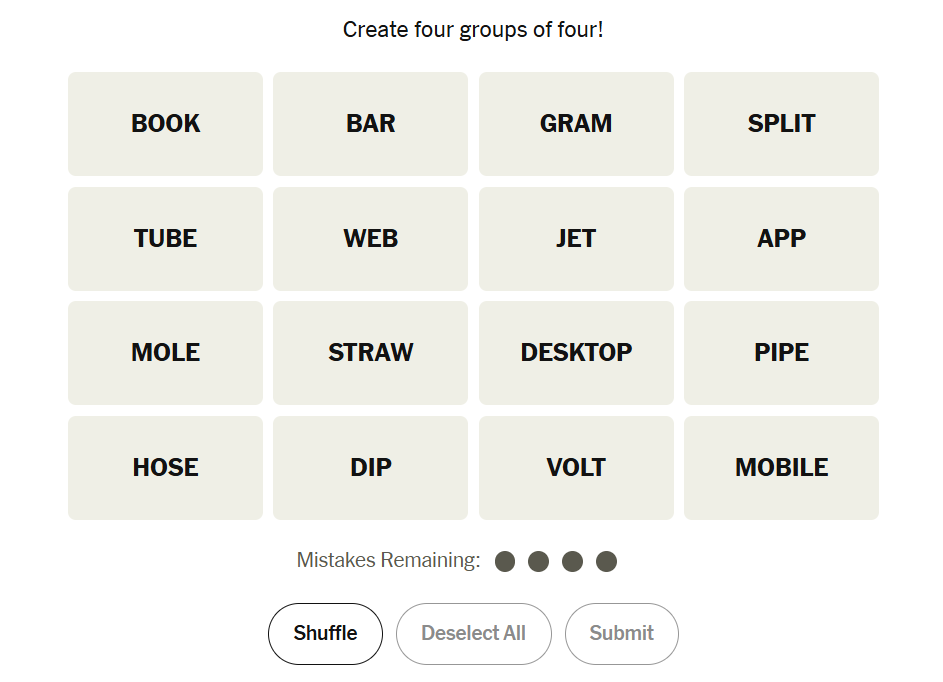This screenshot has width=943, height=682.
Task: Choose the STRAW tile
Action: pos(370,353)
